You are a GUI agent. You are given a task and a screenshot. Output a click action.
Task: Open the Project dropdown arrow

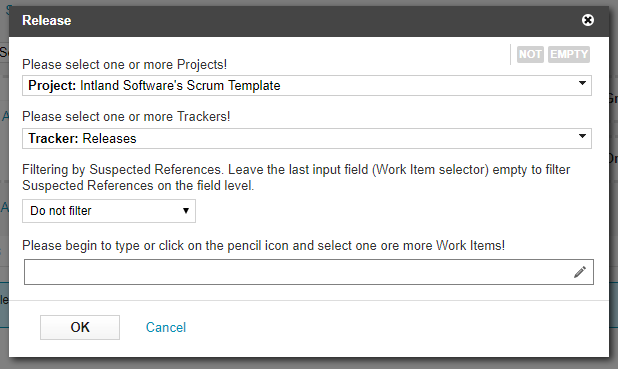582,83
